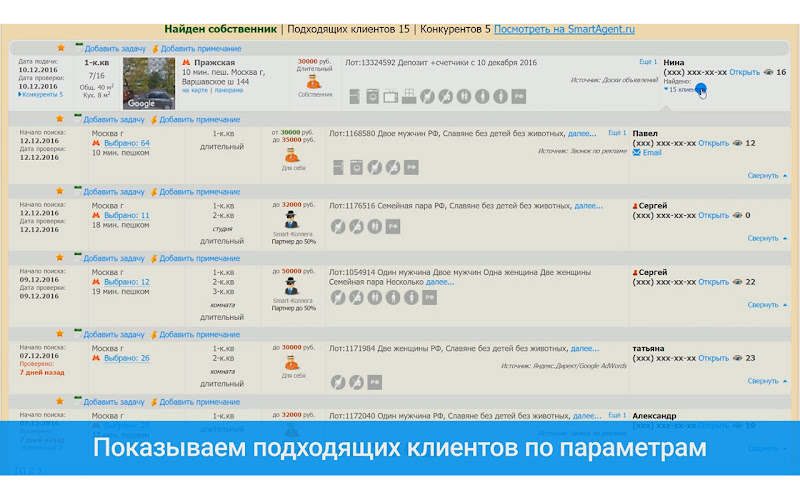Open the панорама view link
The height and width of the screenshot is (500, 800).
coord(229,90)
